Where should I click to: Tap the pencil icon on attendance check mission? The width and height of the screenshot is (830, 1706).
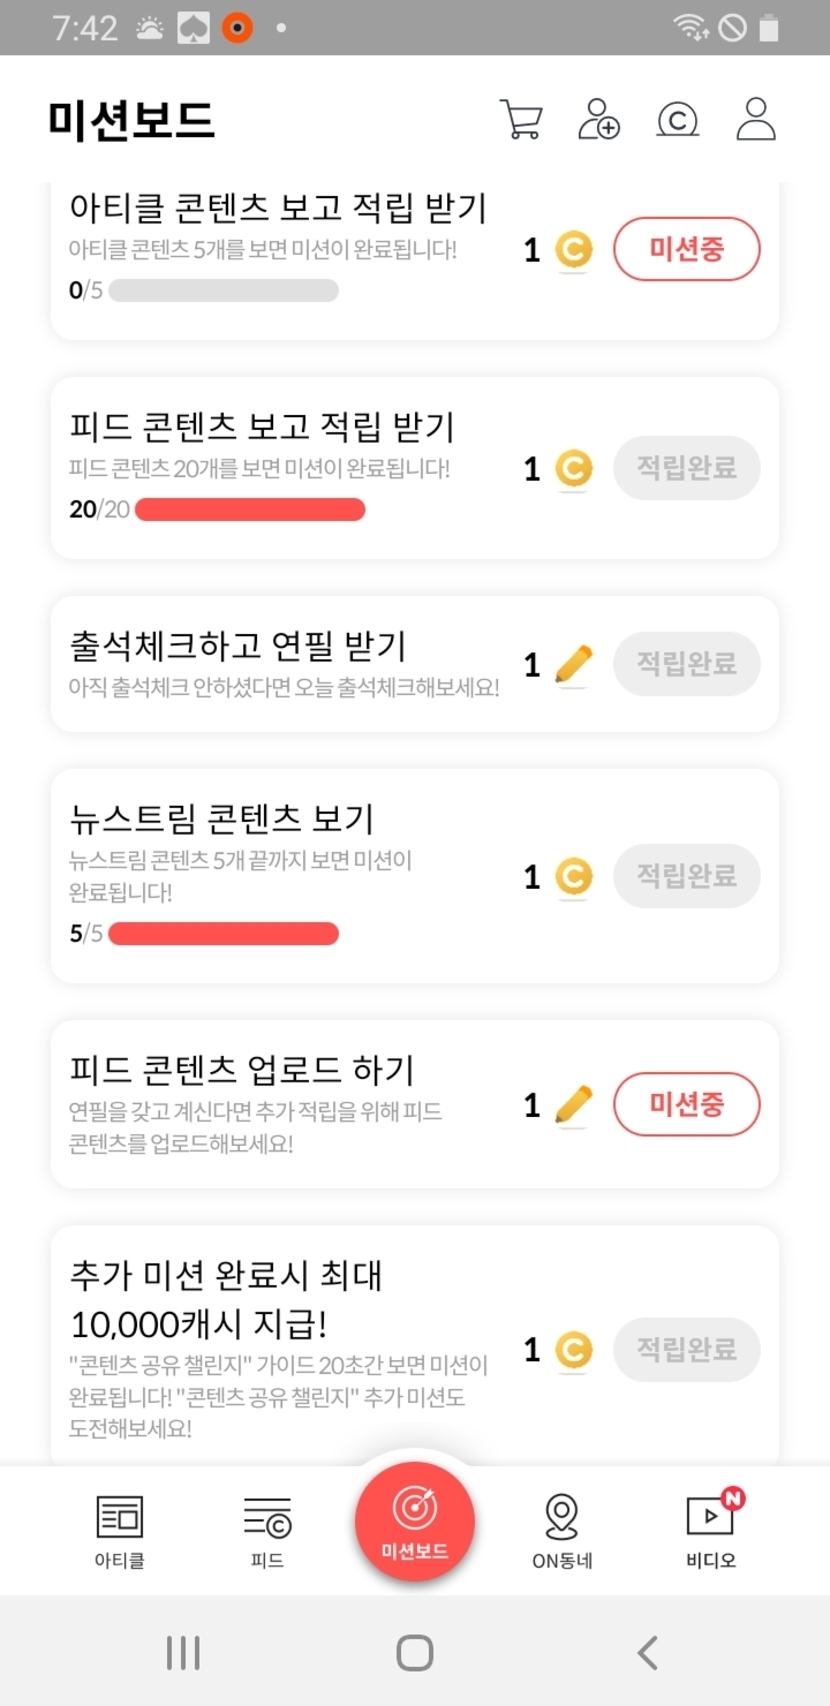pyautogui.click(x=573, y=664)
